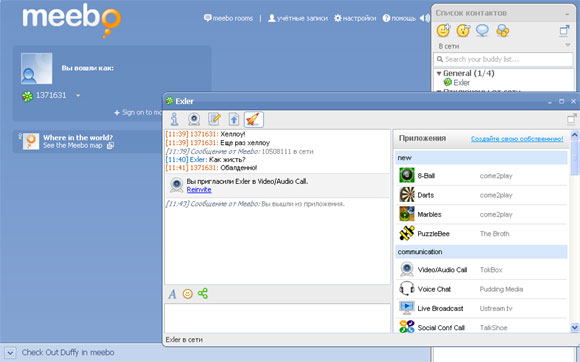Open the font formatting A icon

172,294
